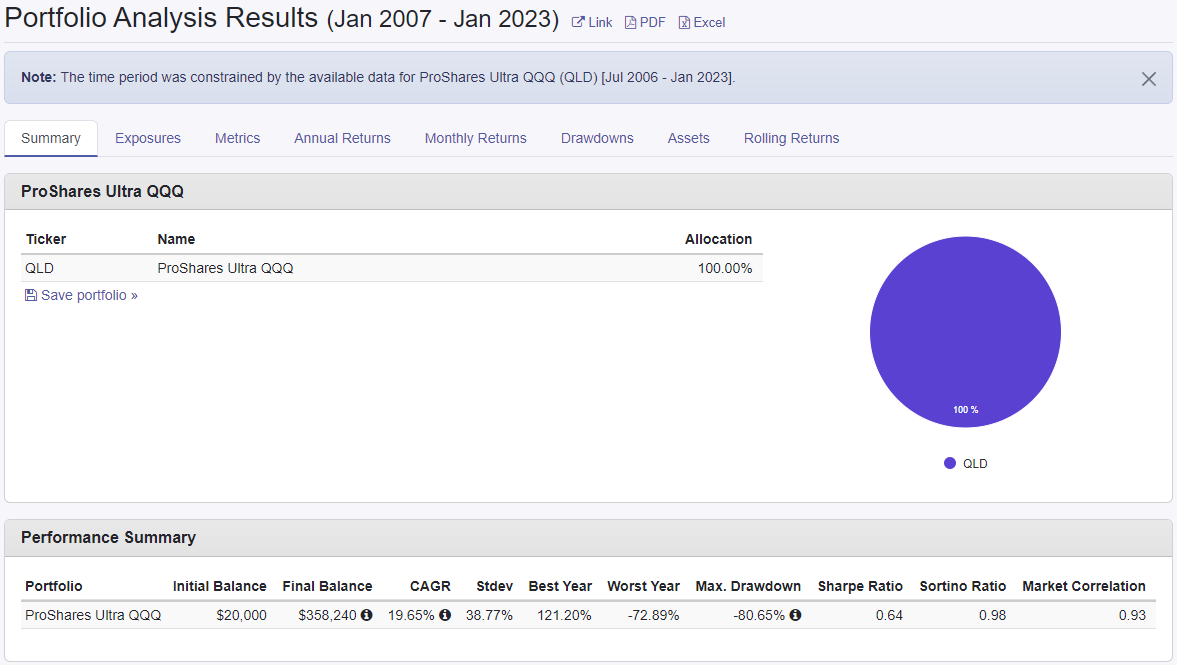Export results as PDF
The height and width of the screenshot is (665, 1177).
click(x=645, y=23)
